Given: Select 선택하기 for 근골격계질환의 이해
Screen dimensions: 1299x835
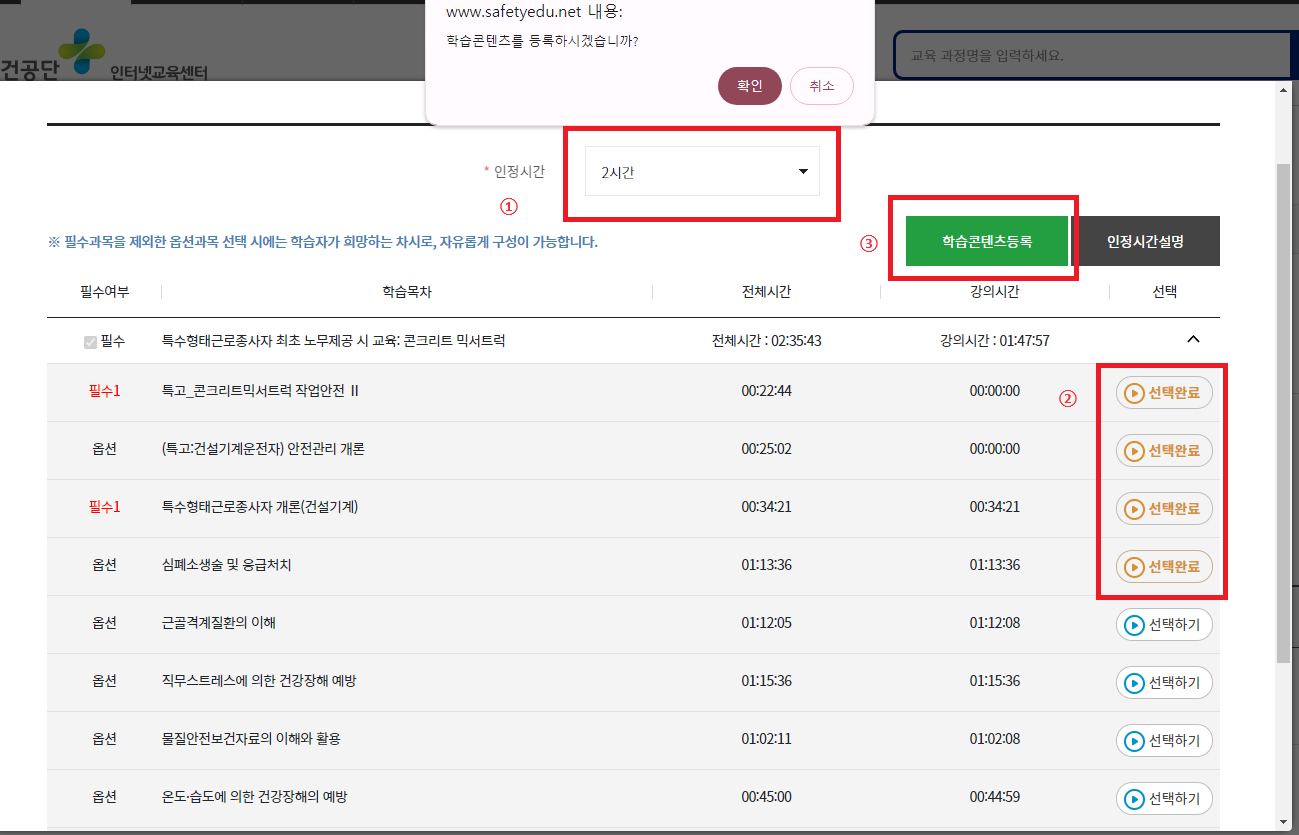Looking at the screenshot, I should [1163, 624].
